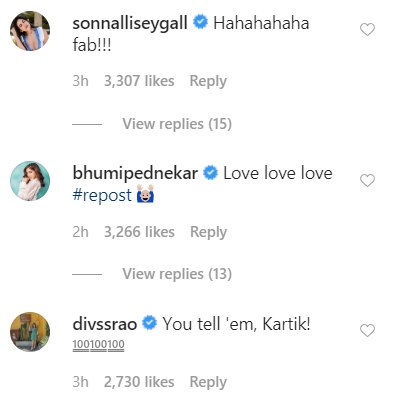This screenshot has height=401, width=397.
Task: Open sonnalliseygall's profile picture
Action: coord(30,31)
